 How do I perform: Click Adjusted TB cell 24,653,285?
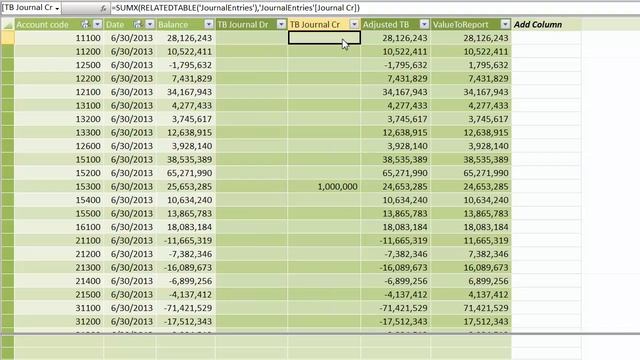[396, 187]
